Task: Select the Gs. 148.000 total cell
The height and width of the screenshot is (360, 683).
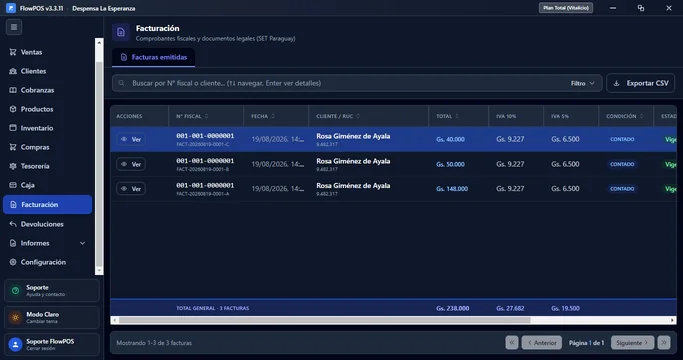Action: pos(452,189)
